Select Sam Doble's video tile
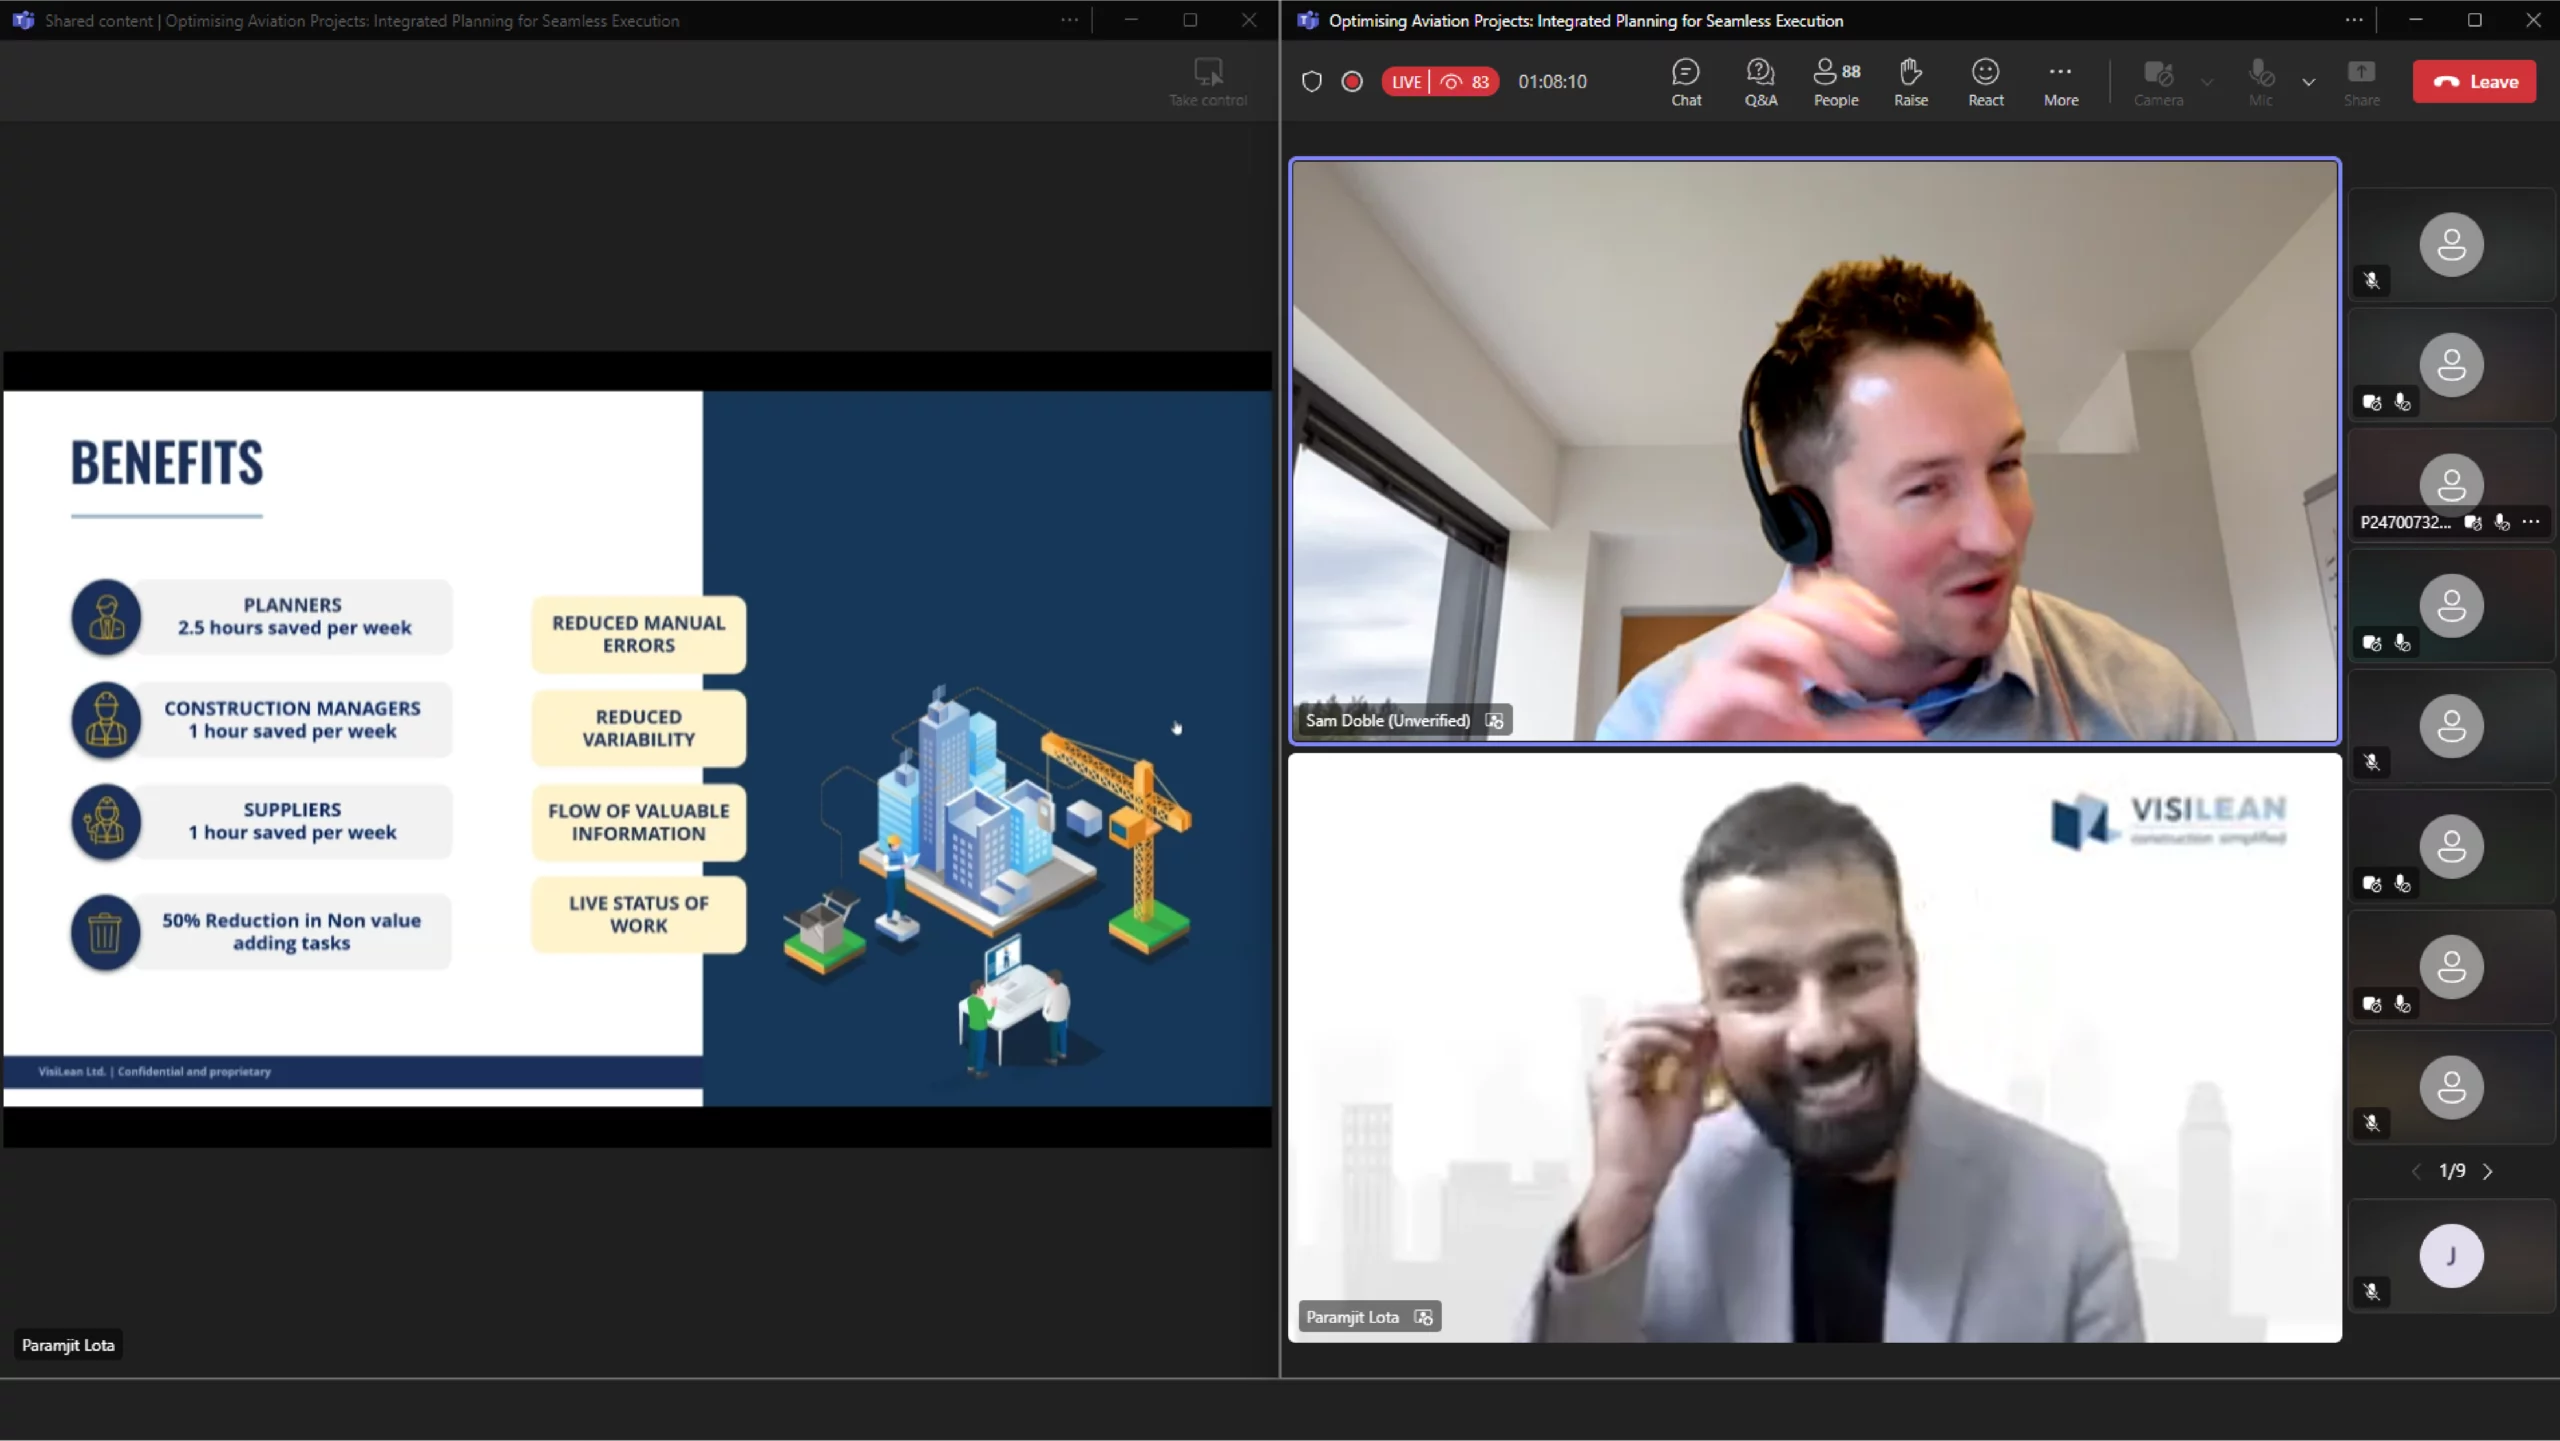This screenshot has width=2560, height=1441. click(x=1814, y=450)
